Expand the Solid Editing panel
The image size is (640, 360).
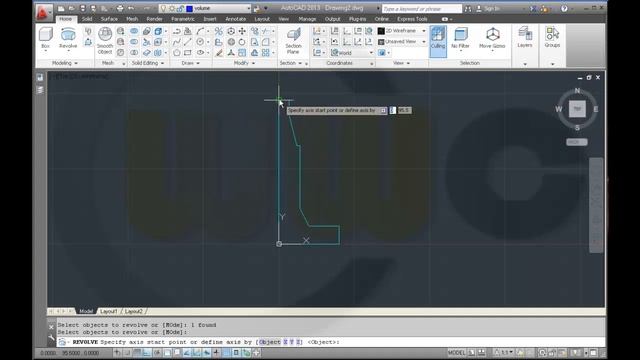[147, 63]
